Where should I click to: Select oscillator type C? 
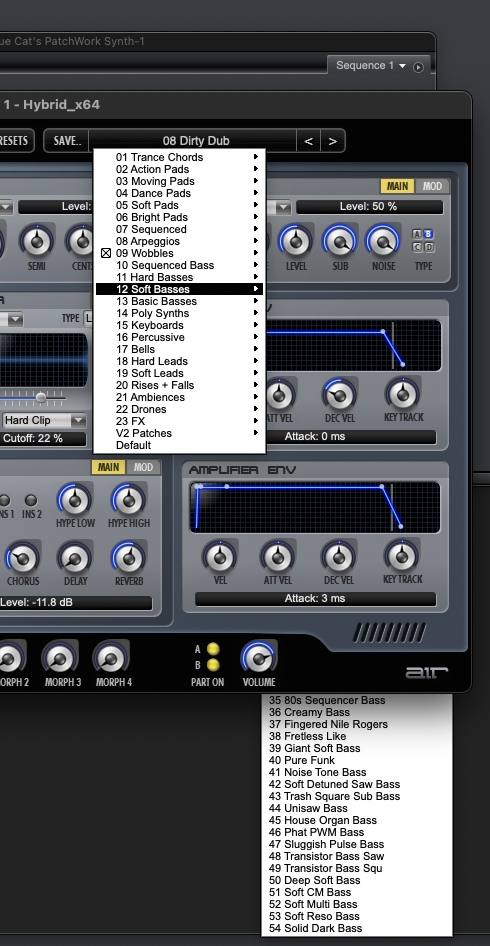[417, 247]
